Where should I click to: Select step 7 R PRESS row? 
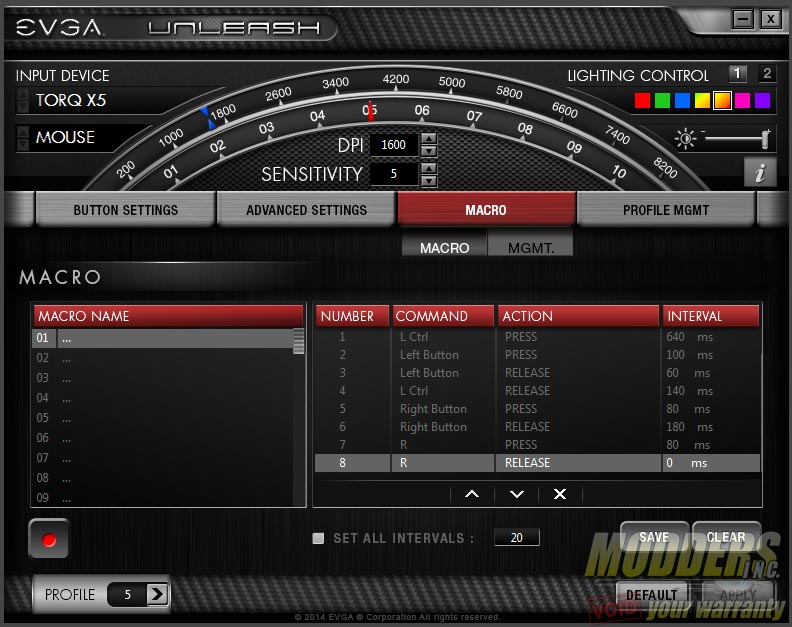click(537, 445)
